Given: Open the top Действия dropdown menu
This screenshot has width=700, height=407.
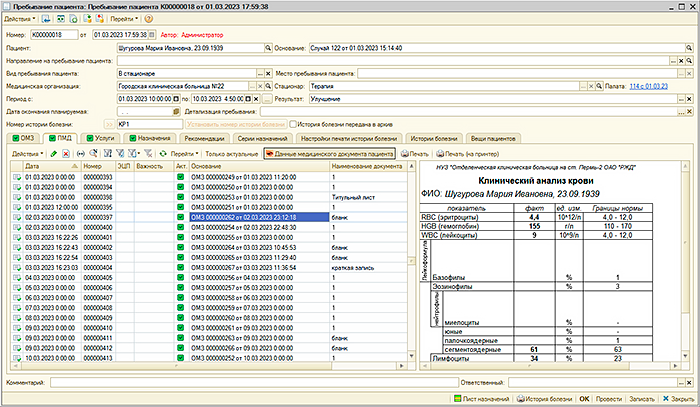Looking at the screenshot, I should click(22, 18).
